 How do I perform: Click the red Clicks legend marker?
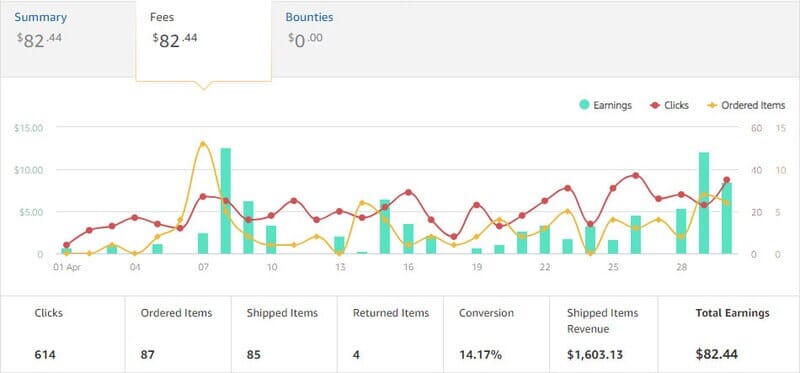(x=655, y=106)
